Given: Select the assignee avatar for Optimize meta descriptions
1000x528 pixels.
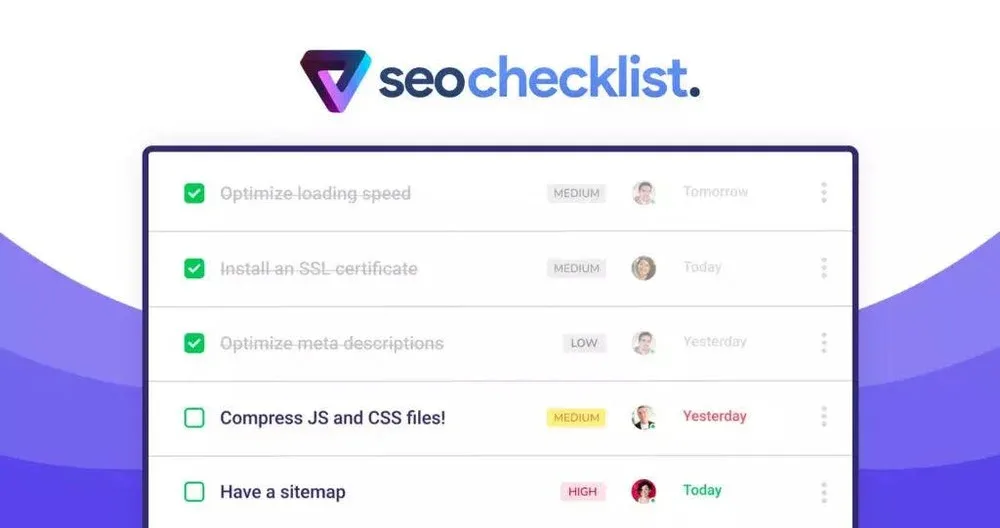Looking at the screenshot, I should coord(644,343).
